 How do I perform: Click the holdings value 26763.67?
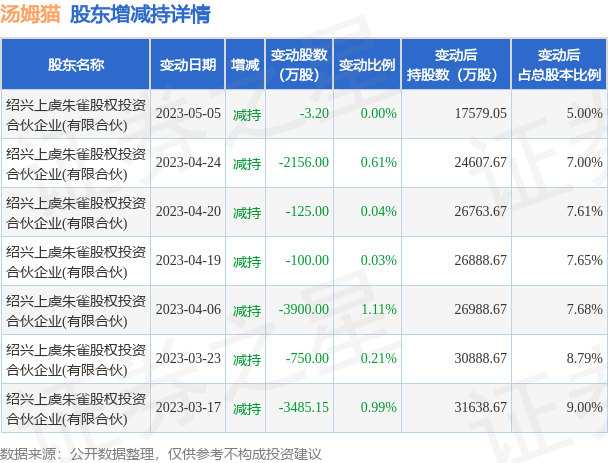tap(480, 212)
